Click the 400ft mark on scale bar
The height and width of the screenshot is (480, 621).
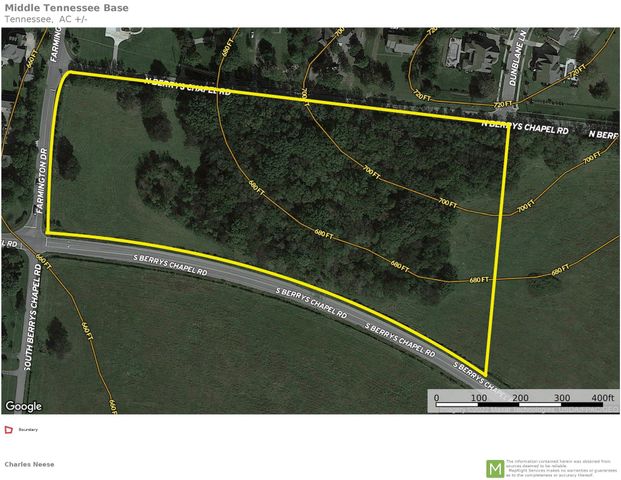(x=602, y=398)
